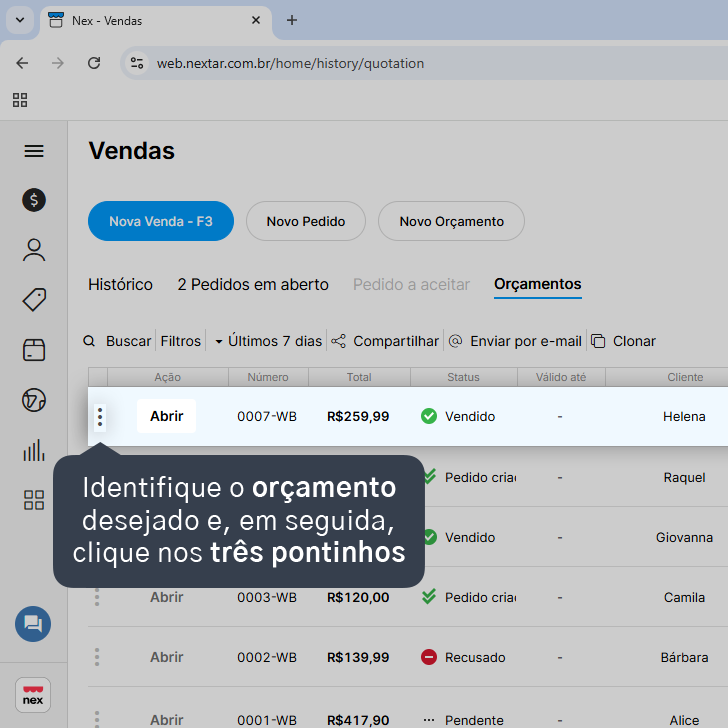Close the Nex - Vendas tab
This screenshot has height=728, width=728.
pyautogui.click(x=256, y=20)
